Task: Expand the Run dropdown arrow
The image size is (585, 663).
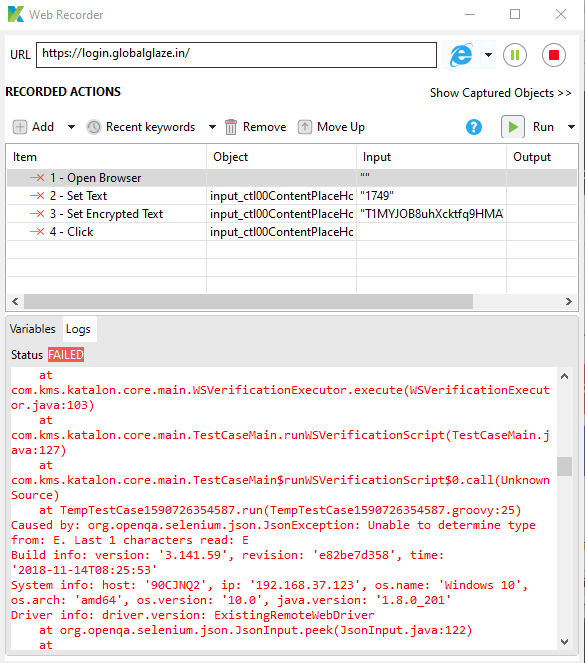Action: click(571, 127)
